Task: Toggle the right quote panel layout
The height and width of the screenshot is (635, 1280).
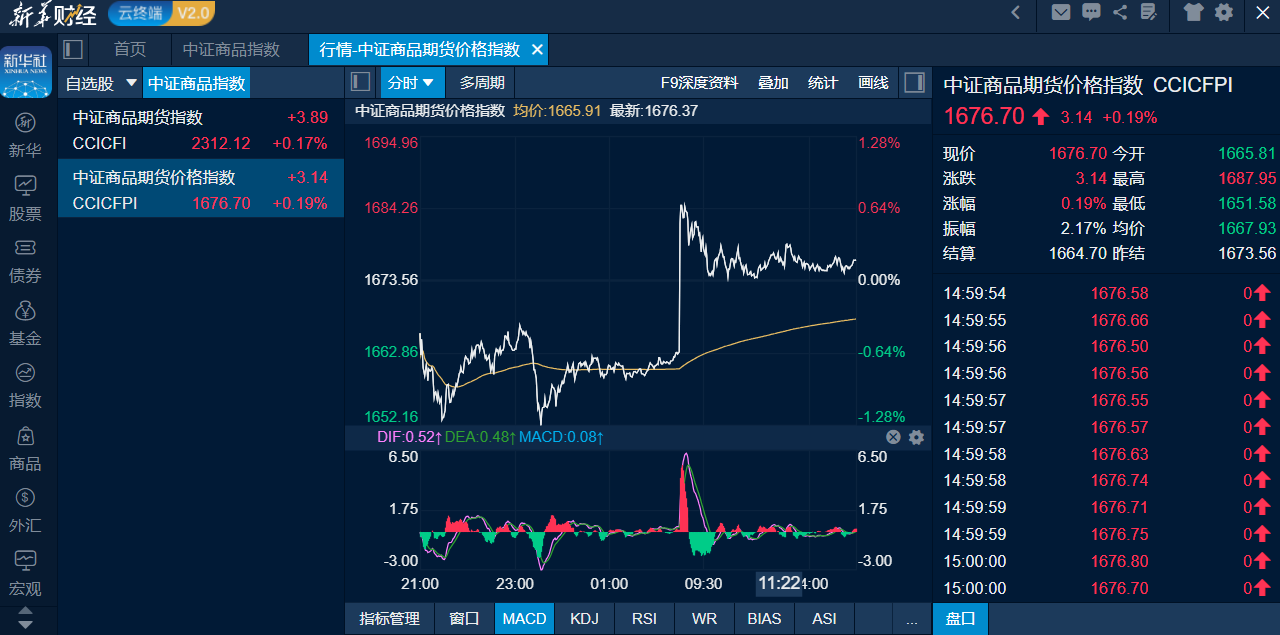Action: click(913, 82)
